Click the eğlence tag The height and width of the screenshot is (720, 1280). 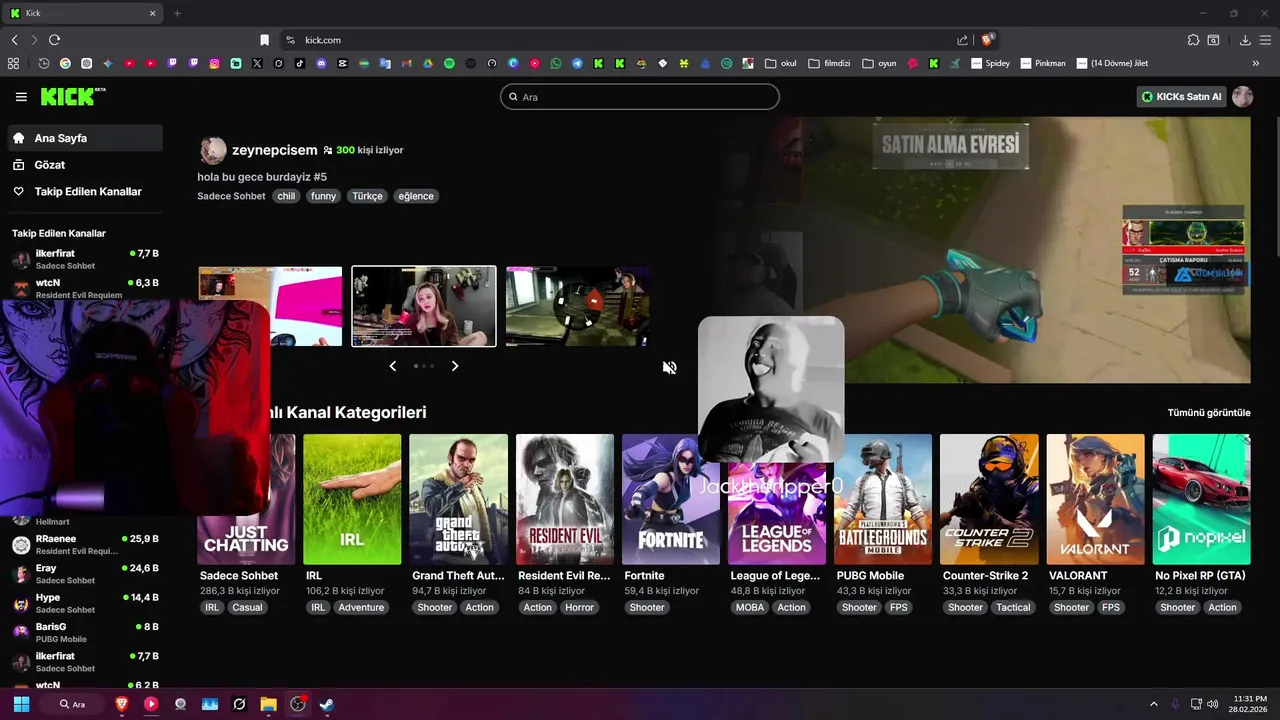[x=416, y=196]
